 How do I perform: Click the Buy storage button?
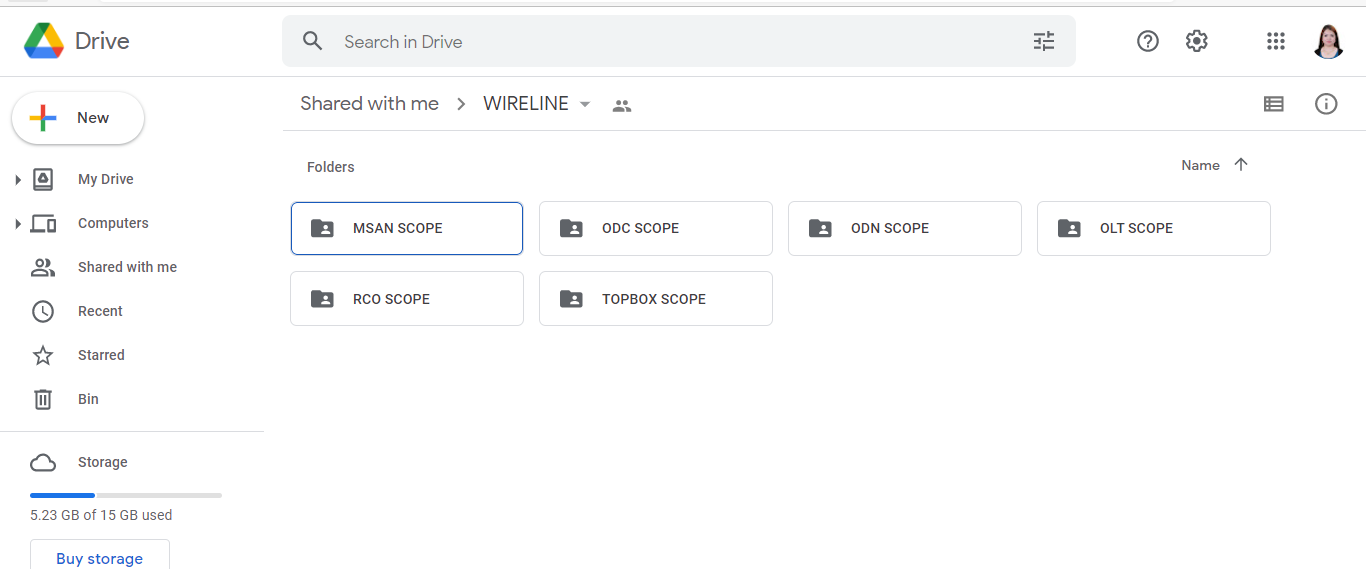click(99, 558)
